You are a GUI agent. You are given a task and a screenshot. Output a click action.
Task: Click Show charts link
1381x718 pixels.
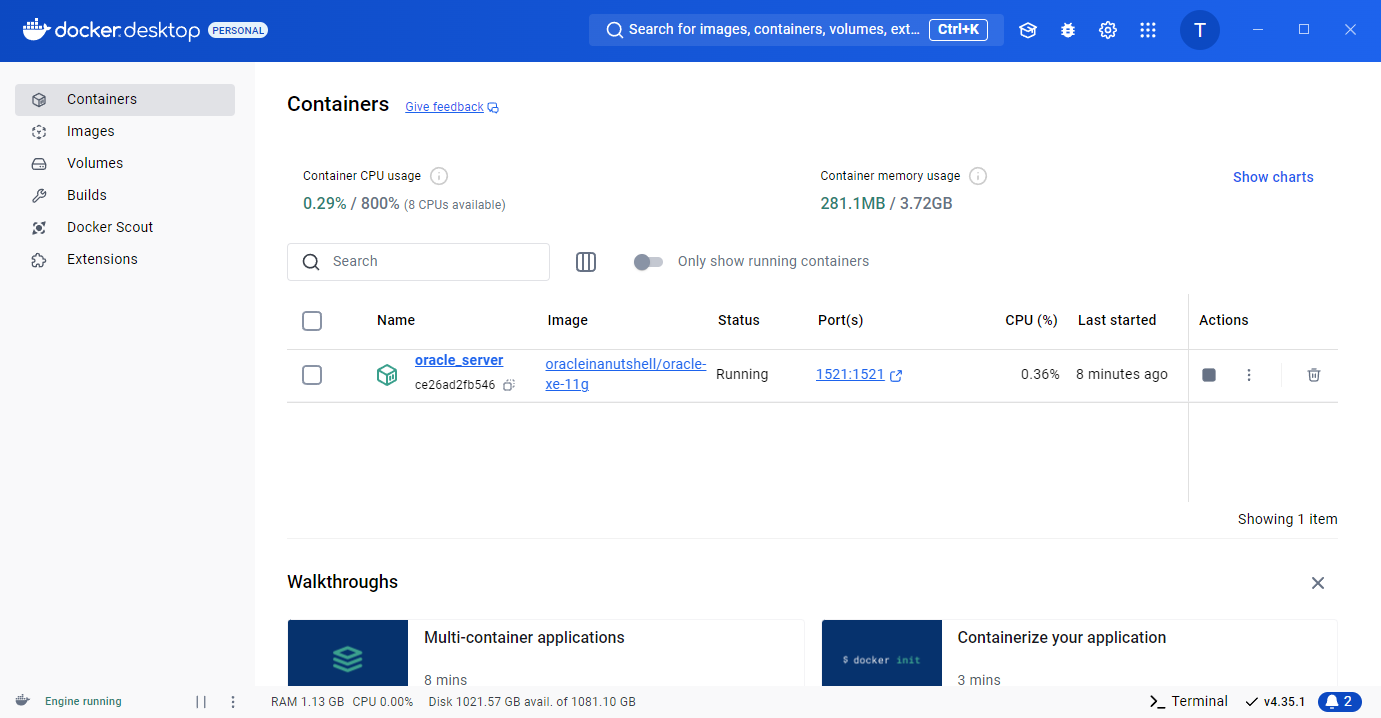tap(1273, 177)
